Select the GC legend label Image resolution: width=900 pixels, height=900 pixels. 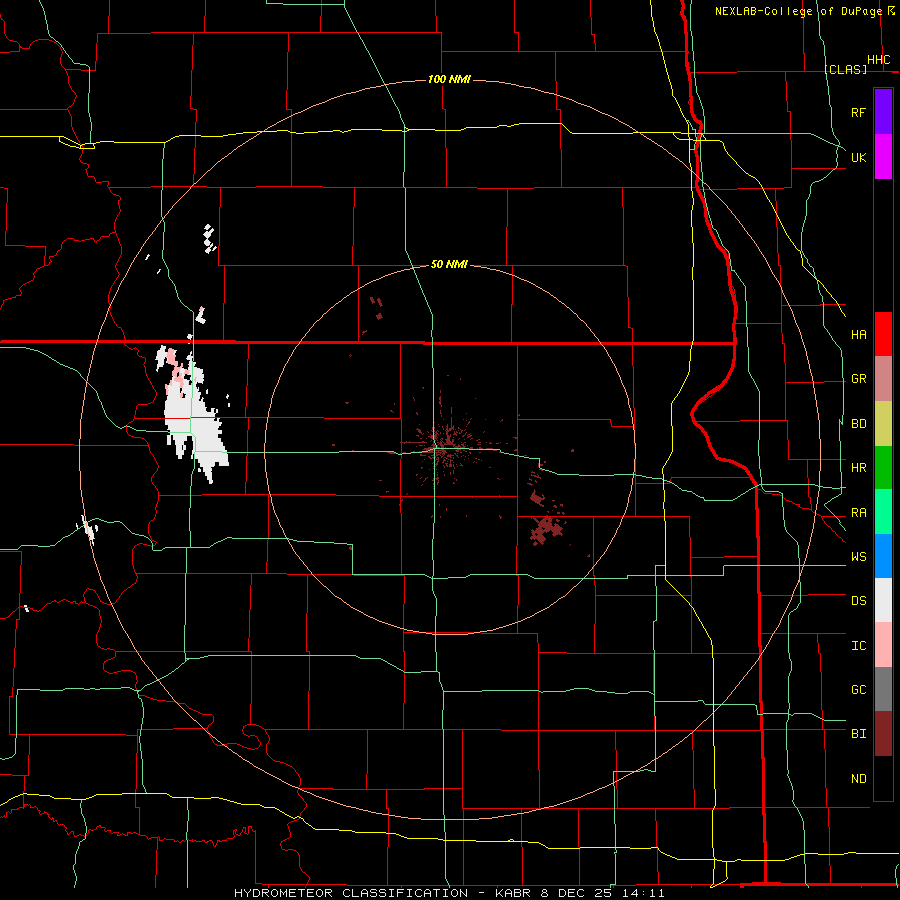click(858, 690)
